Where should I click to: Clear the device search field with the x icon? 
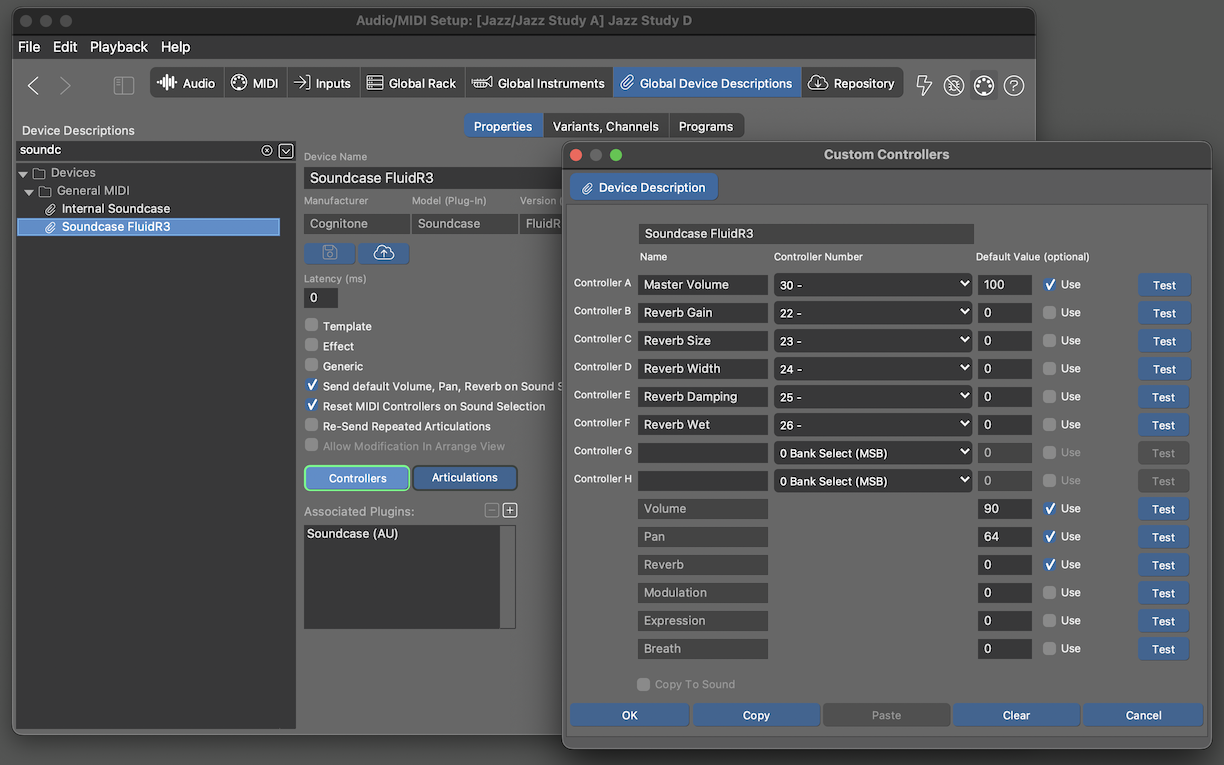(x=267, y=150)
